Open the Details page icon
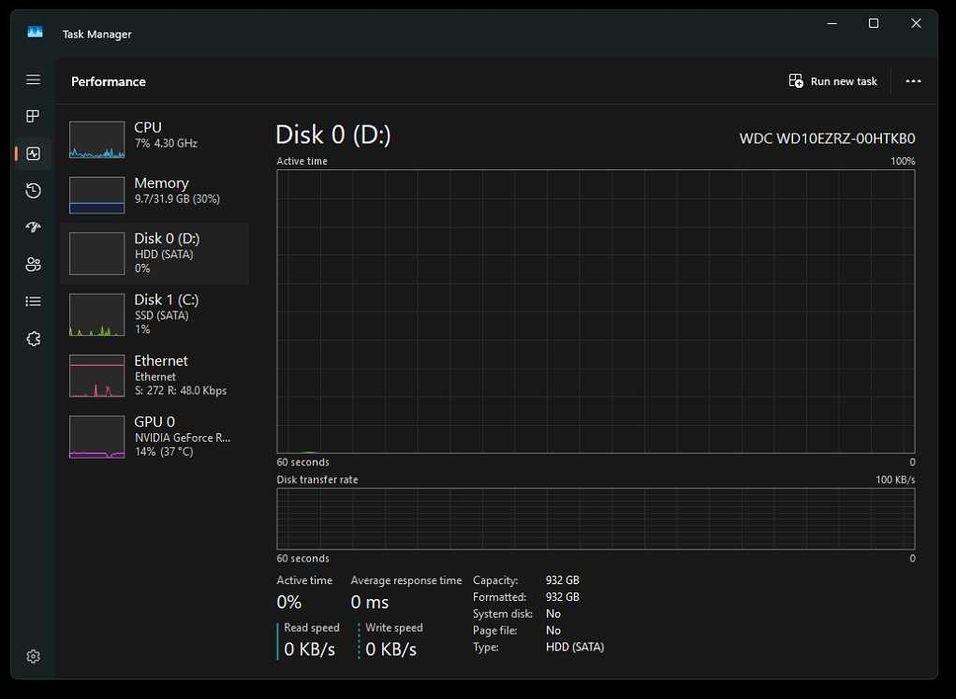This screenshot has height=699, width=956. tap(33, 301)
